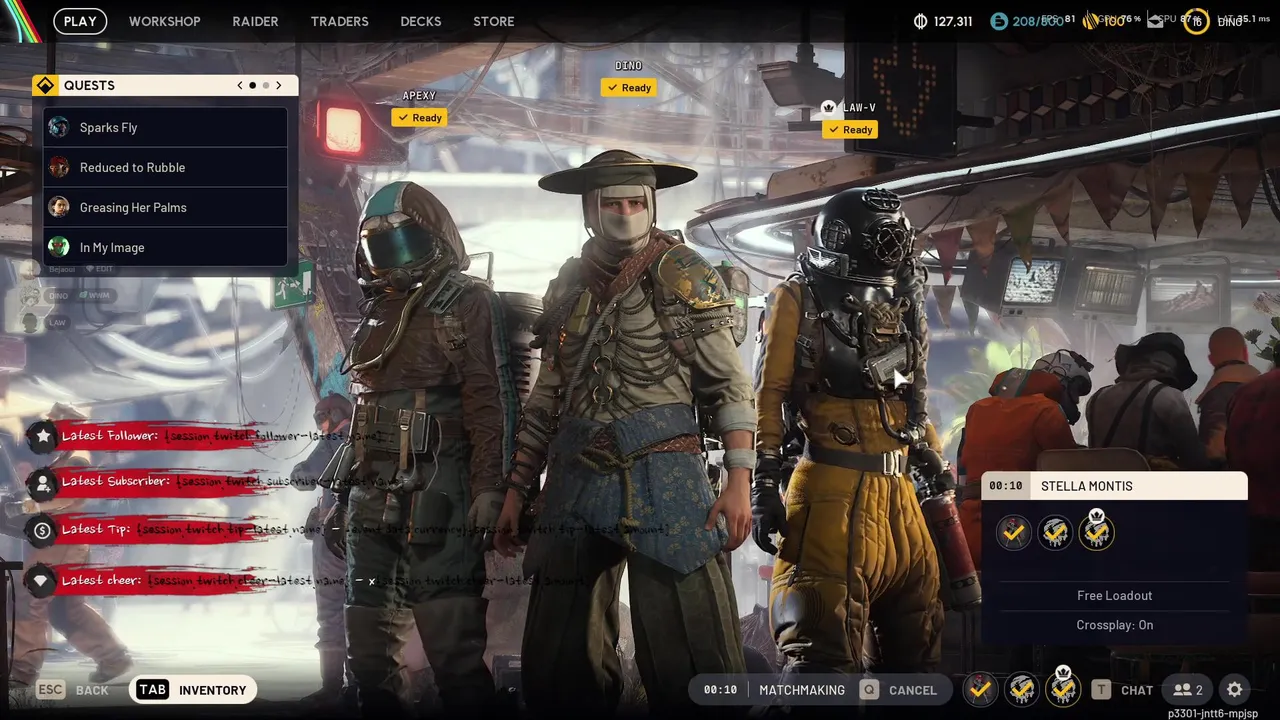Viewport: 1280px width, 720px height.
Task: Select the first quests page dot
Action: click(x=253, y=85)
